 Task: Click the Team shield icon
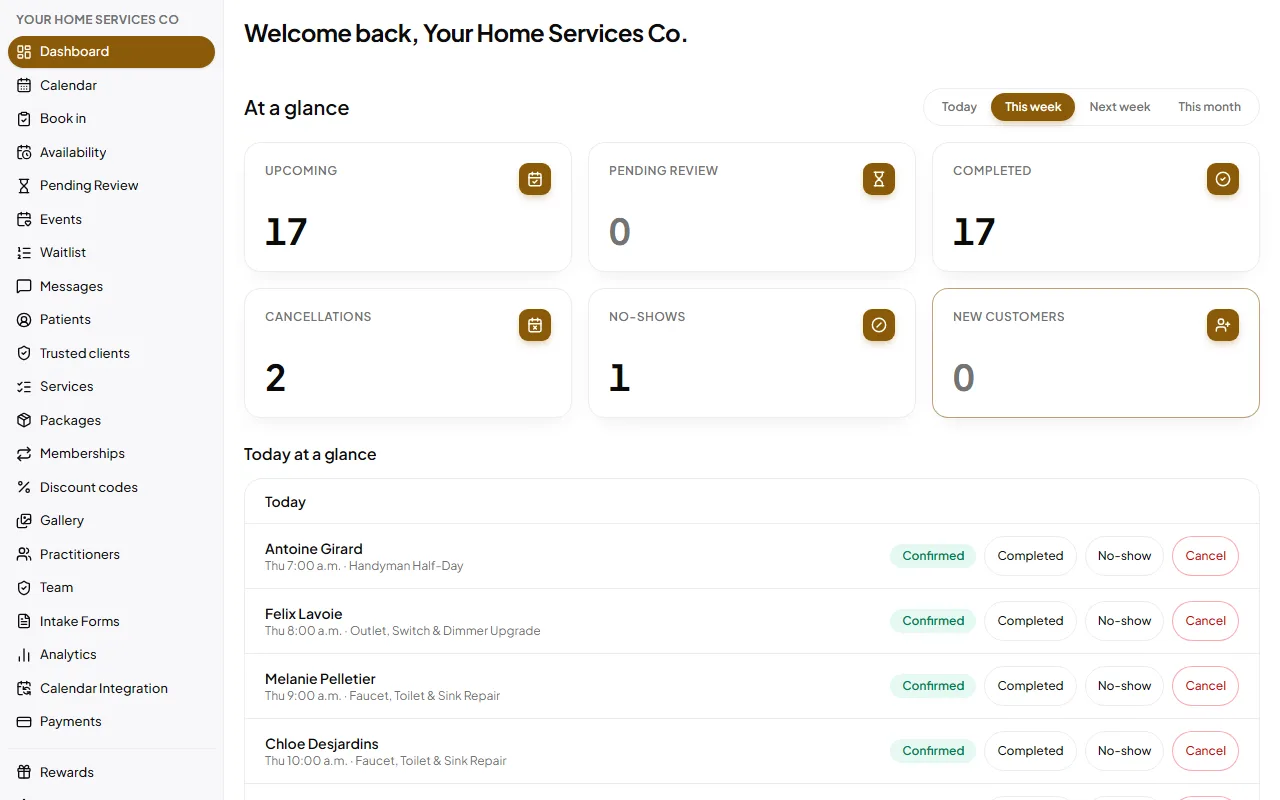pos(24,588)
